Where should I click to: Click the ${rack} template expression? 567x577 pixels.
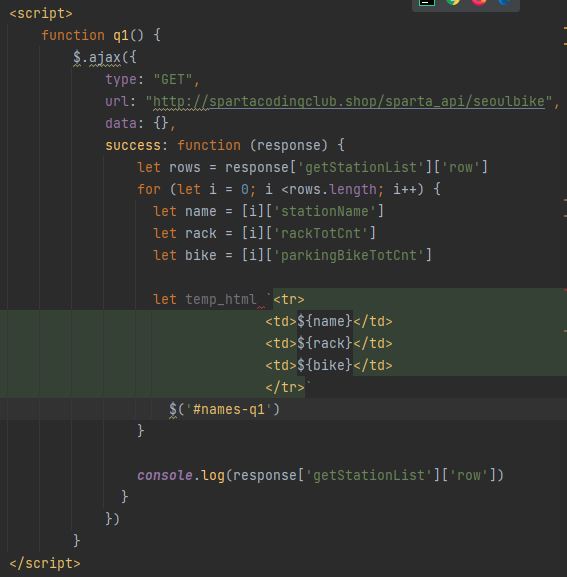pyautogui.click(x=325, y=343)
